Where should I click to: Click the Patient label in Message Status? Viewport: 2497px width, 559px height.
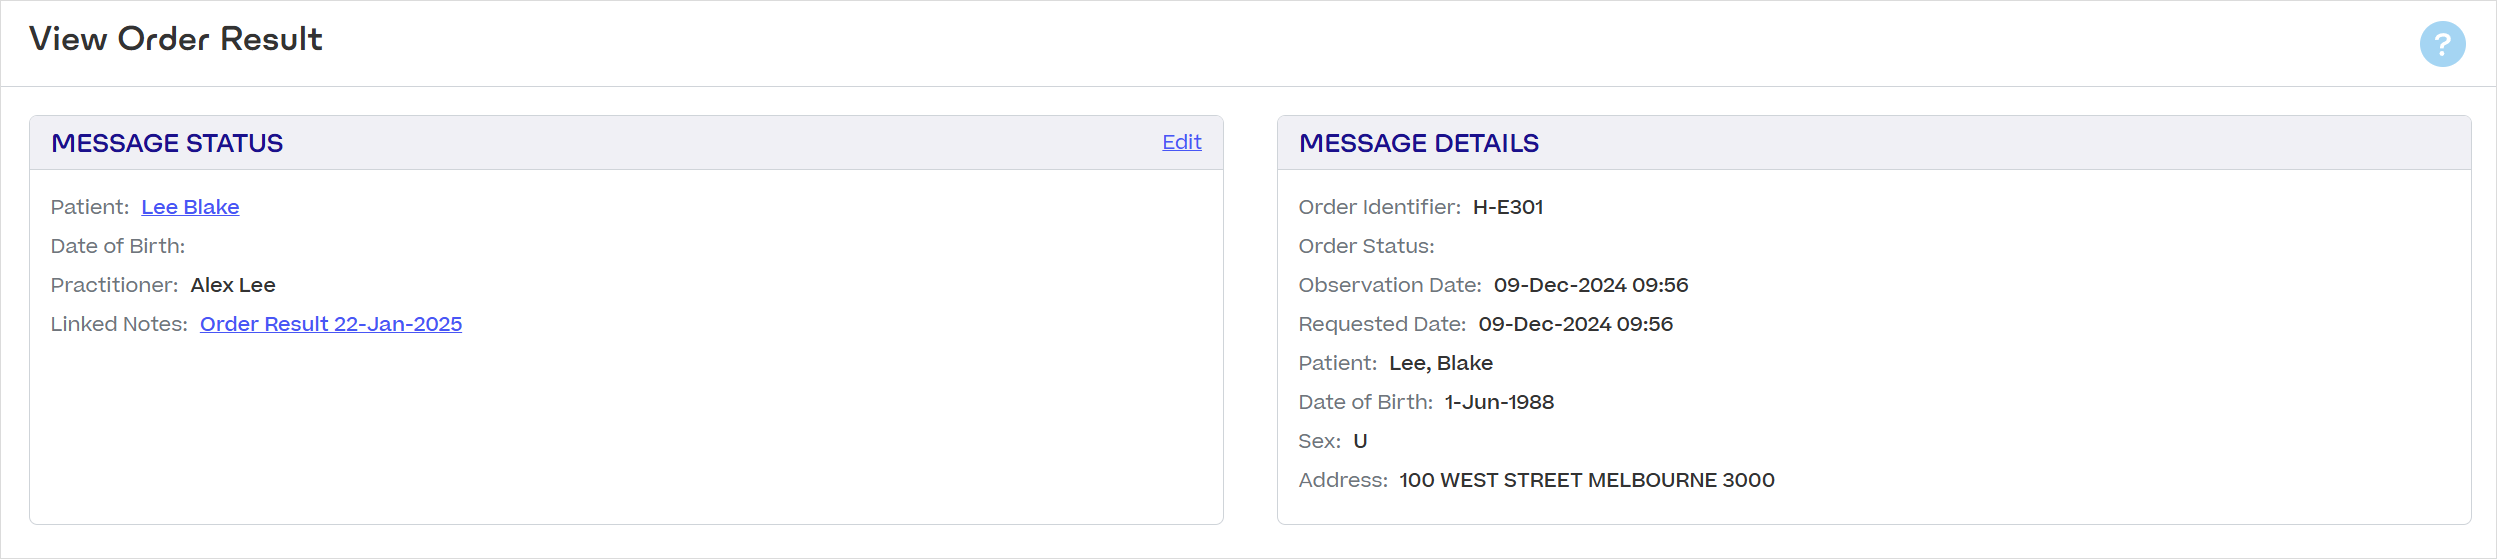click(x=90, y=207)
